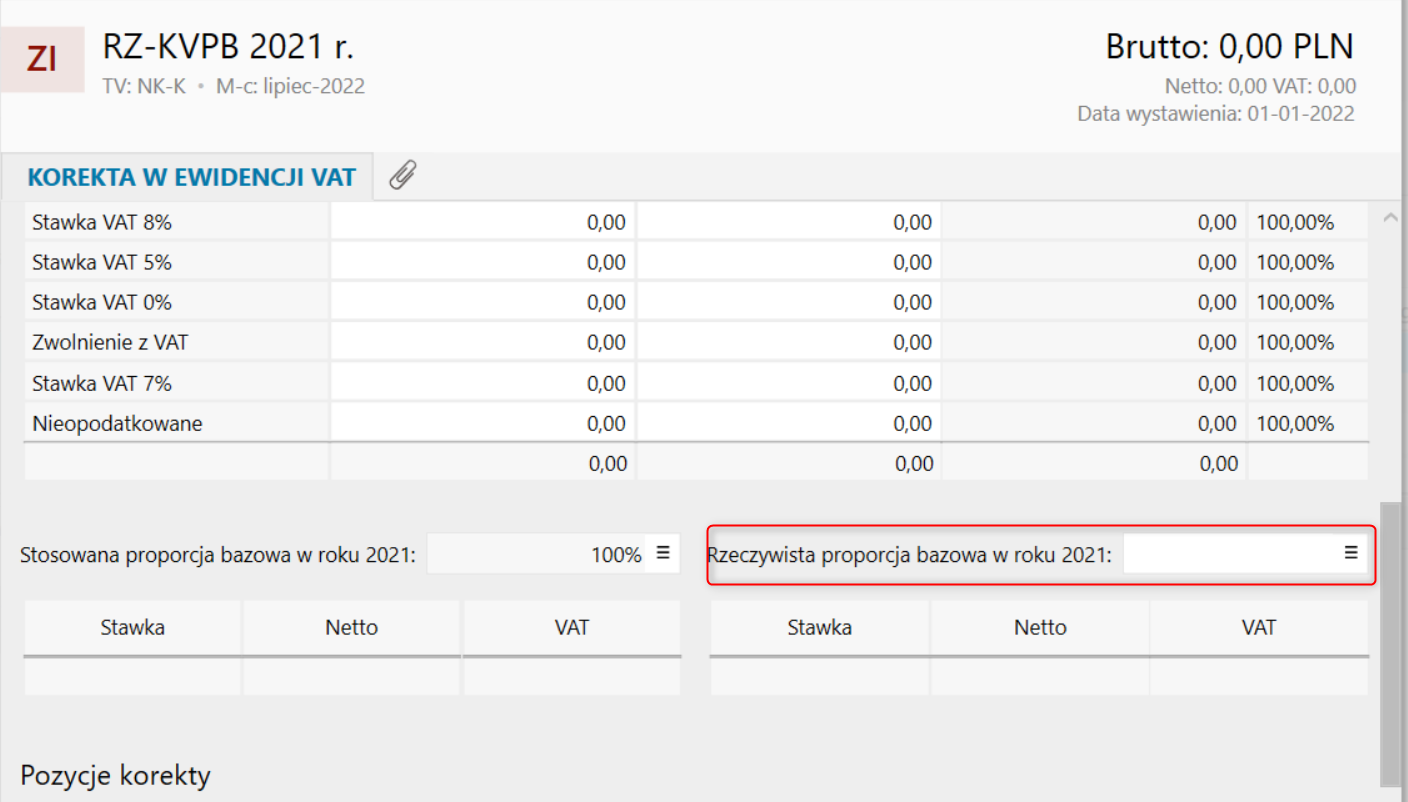Click the scrollbar up arrow
The height and width of the screenshot is (802, 1408).
tap(1389, 218)
